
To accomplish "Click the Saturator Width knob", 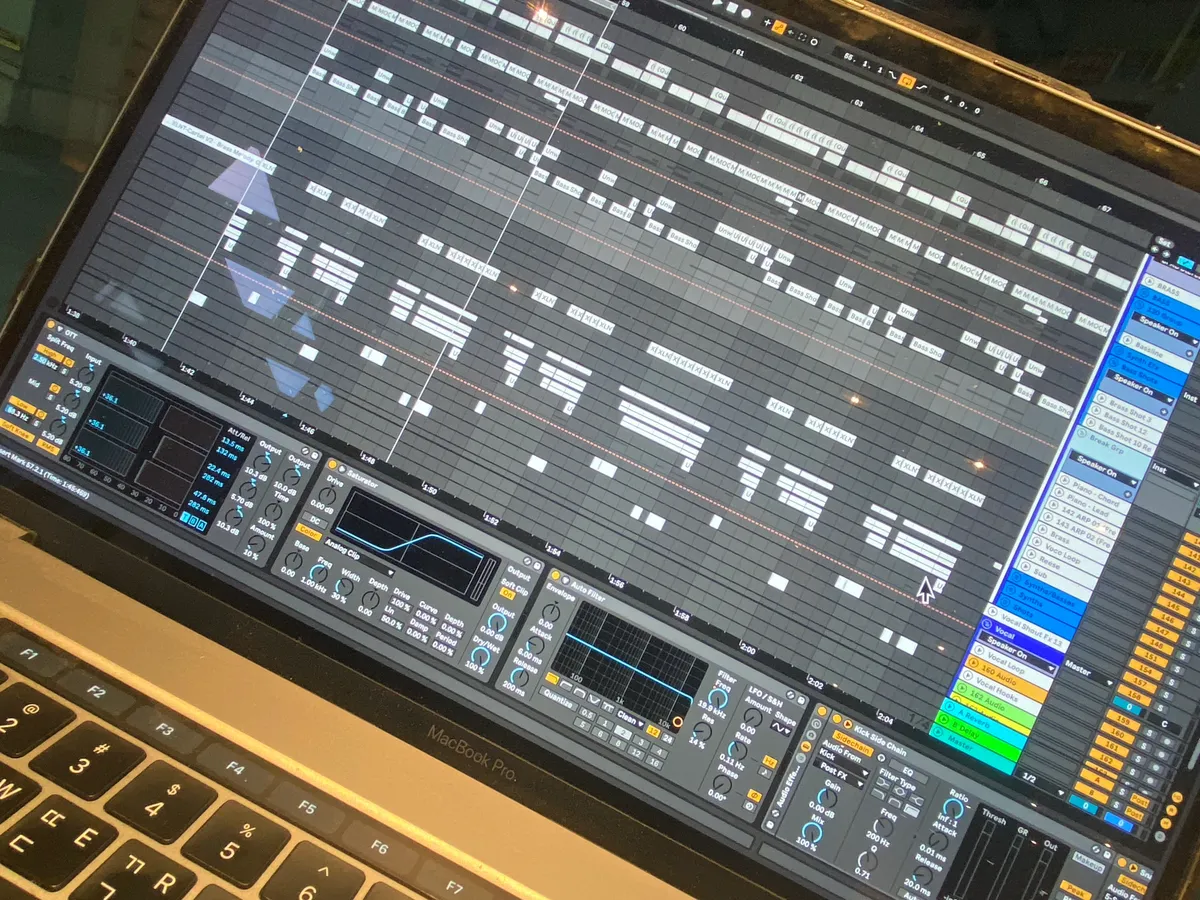I will tap(345, 587).
